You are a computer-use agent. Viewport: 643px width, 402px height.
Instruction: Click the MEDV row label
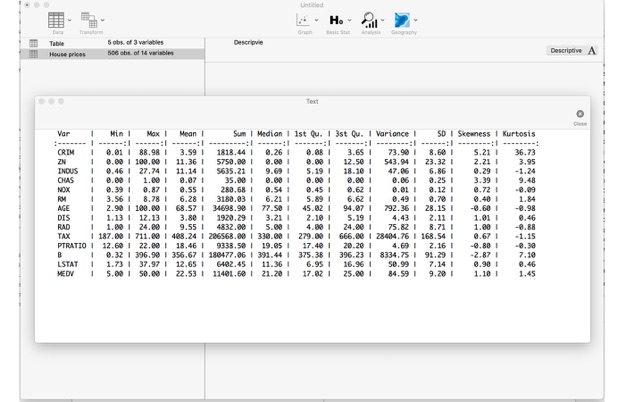click(66, 274)
